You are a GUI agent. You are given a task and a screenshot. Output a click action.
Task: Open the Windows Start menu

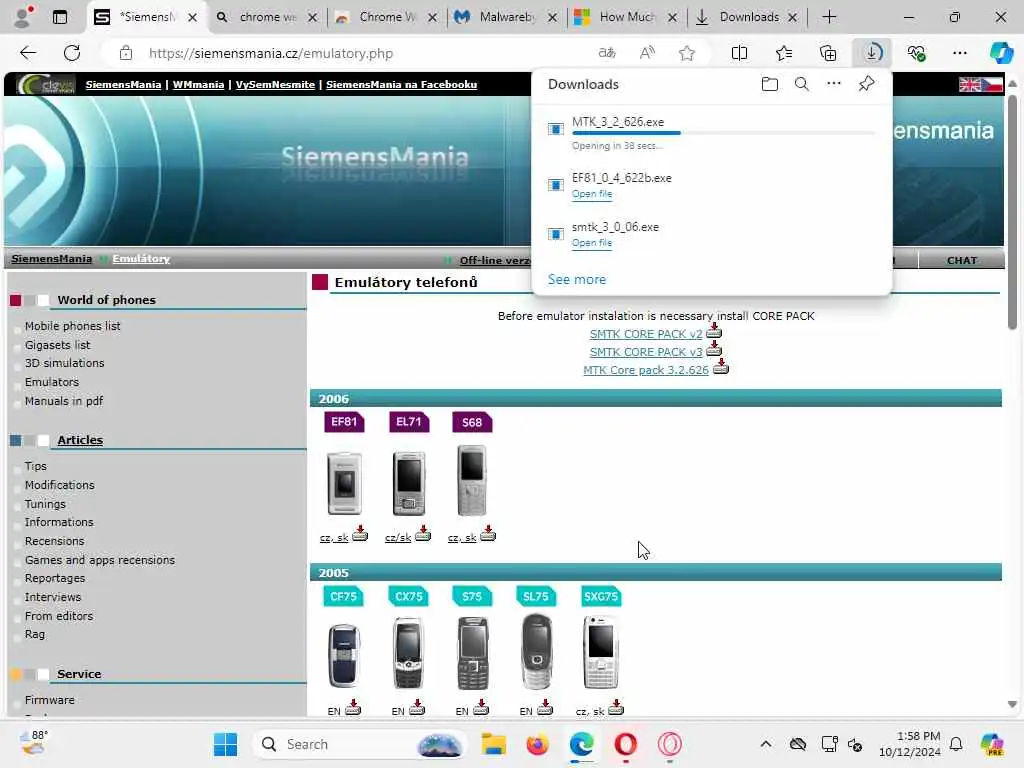tap(225, 744)
